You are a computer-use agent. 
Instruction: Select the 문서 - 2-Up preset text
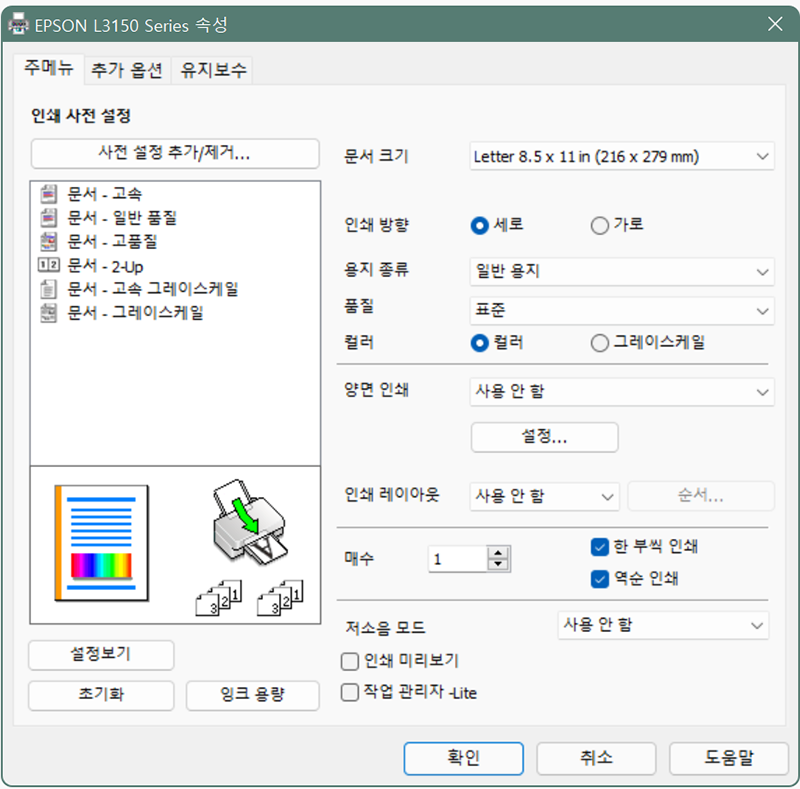(105, 265)
